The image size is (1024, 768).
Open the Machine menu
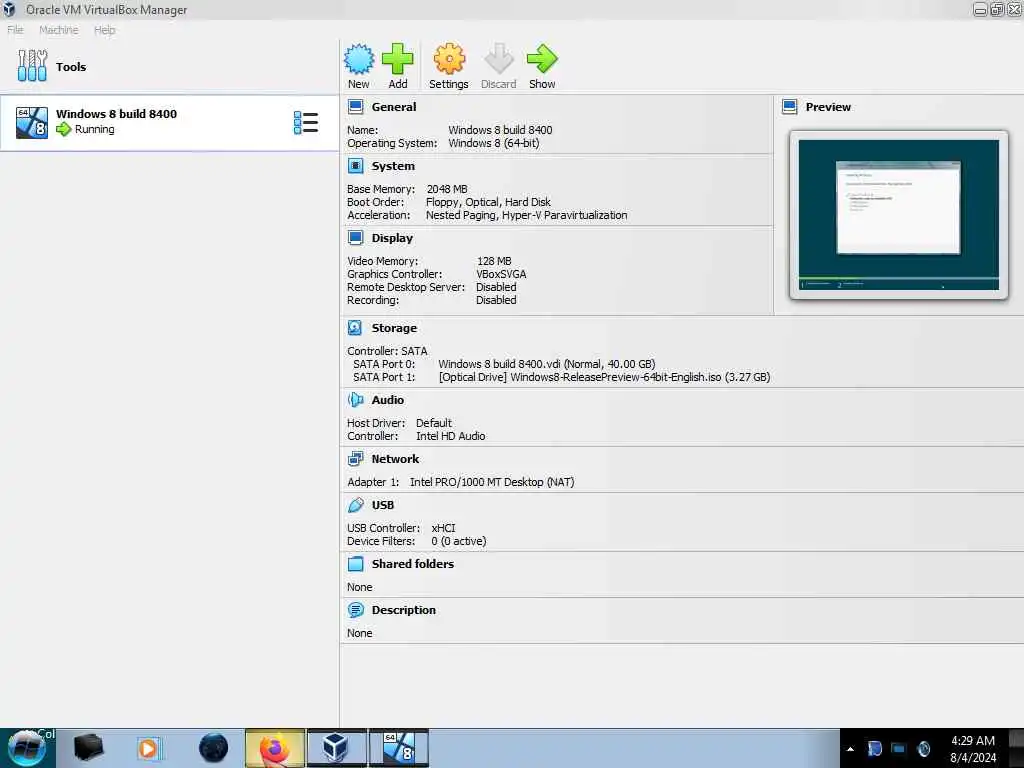59,29
